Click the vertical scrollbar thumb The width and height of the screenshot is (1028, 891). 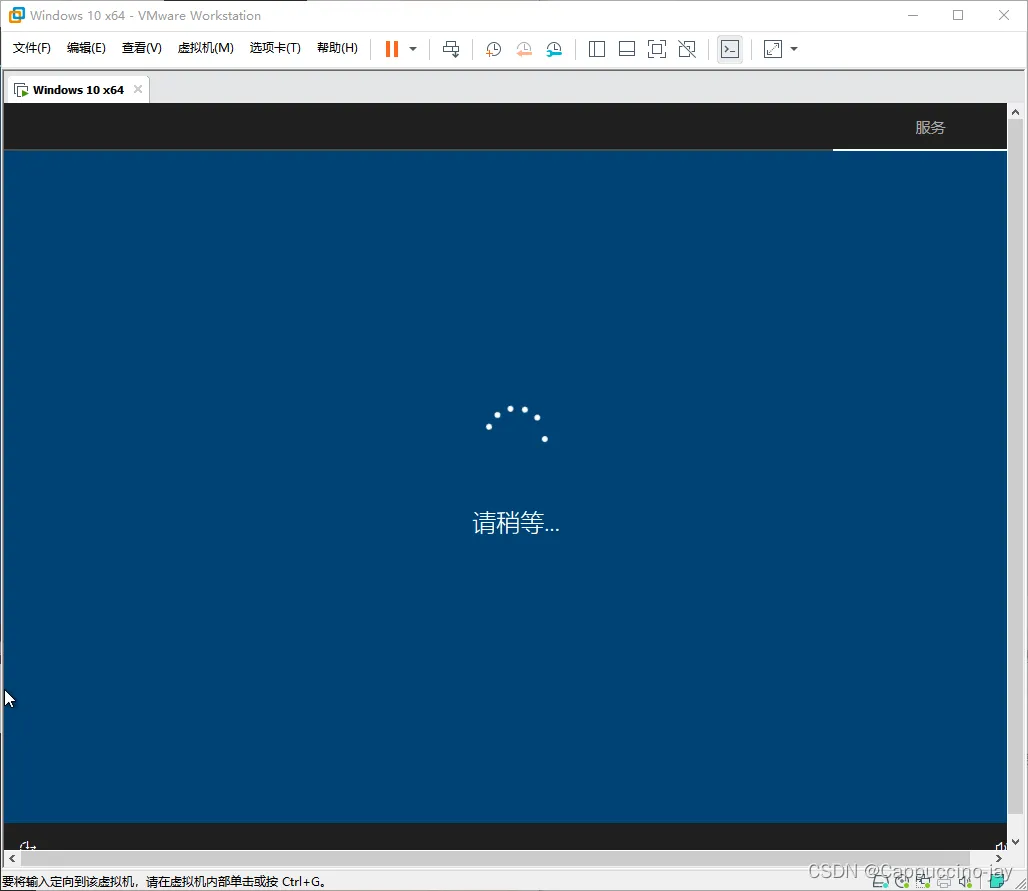coord(1015,467)
